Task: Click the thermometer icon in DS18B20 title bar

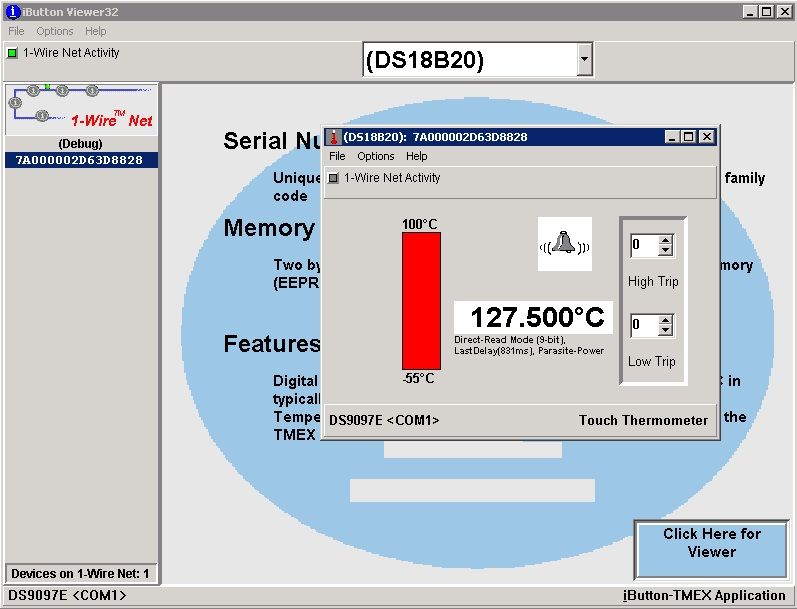Action: (334, 137)
